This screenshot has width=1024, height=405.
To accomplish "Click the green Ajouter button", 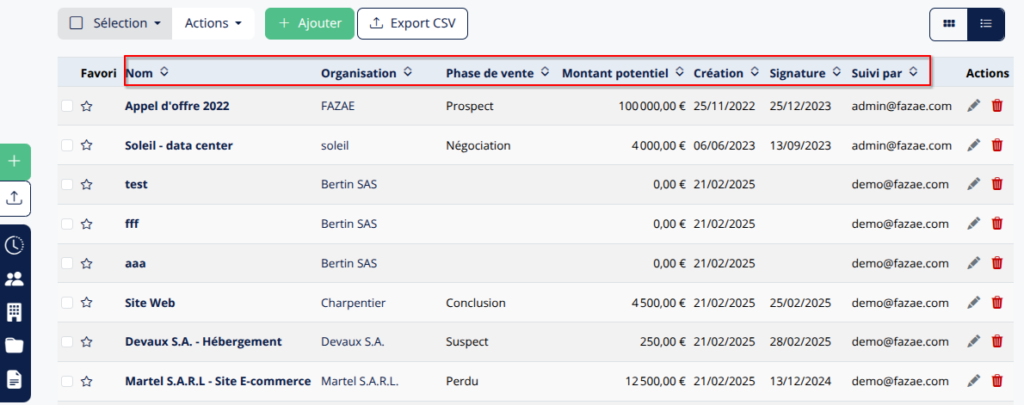I will 310,24.
